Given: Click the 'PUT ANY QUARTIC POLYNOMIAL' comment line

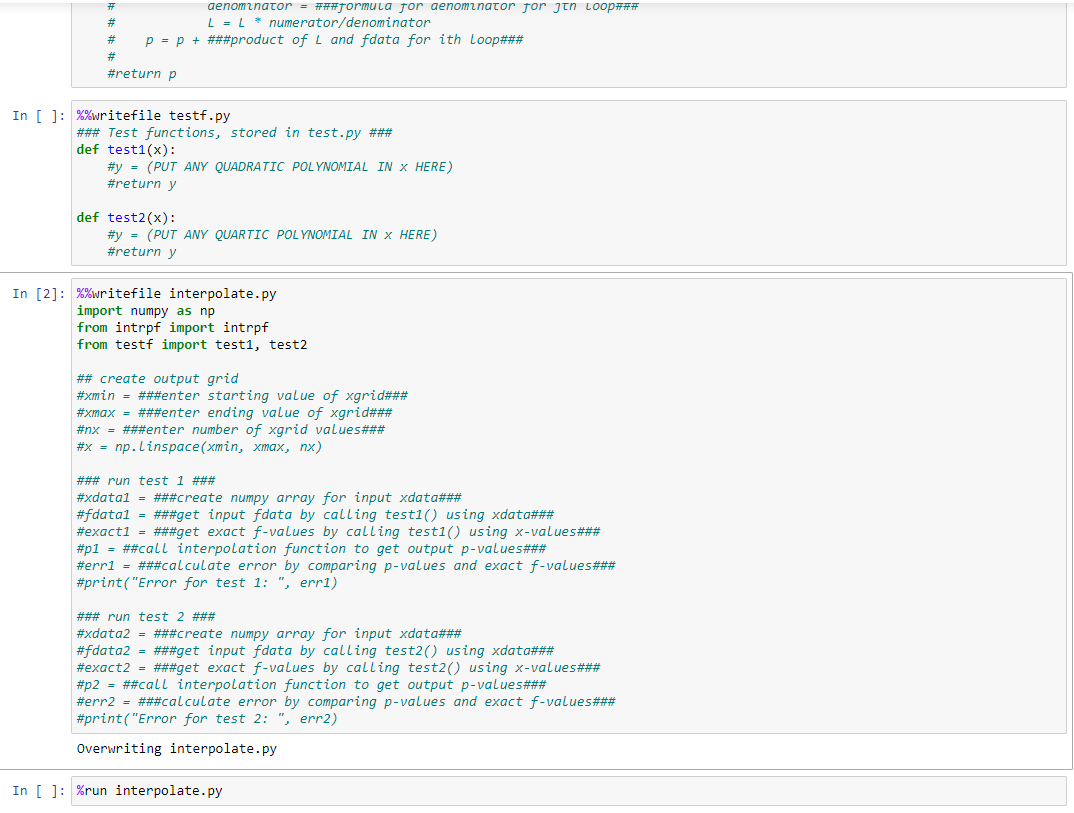Looking at the screenshot, I should [x=273, y=235].
